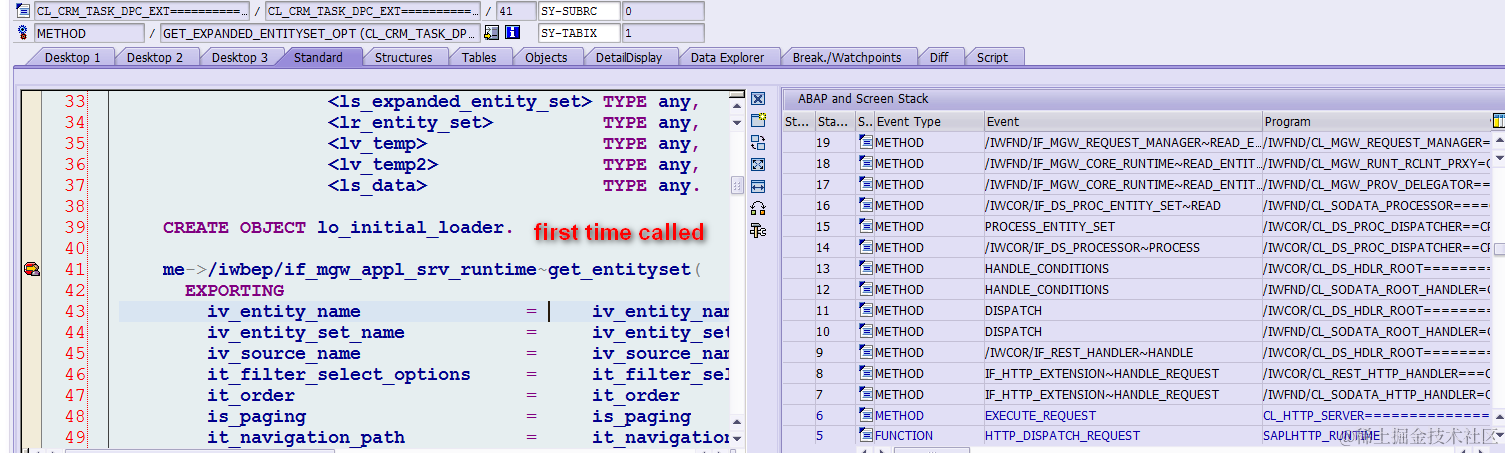
Task: Click the stack icon in row 16
Action: (x=865, y=205)
